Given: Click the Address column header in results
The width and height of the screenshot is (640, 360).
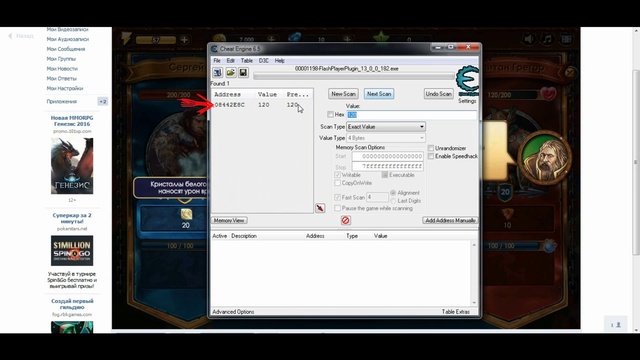Looking at the screenshot, I should 227,94.
